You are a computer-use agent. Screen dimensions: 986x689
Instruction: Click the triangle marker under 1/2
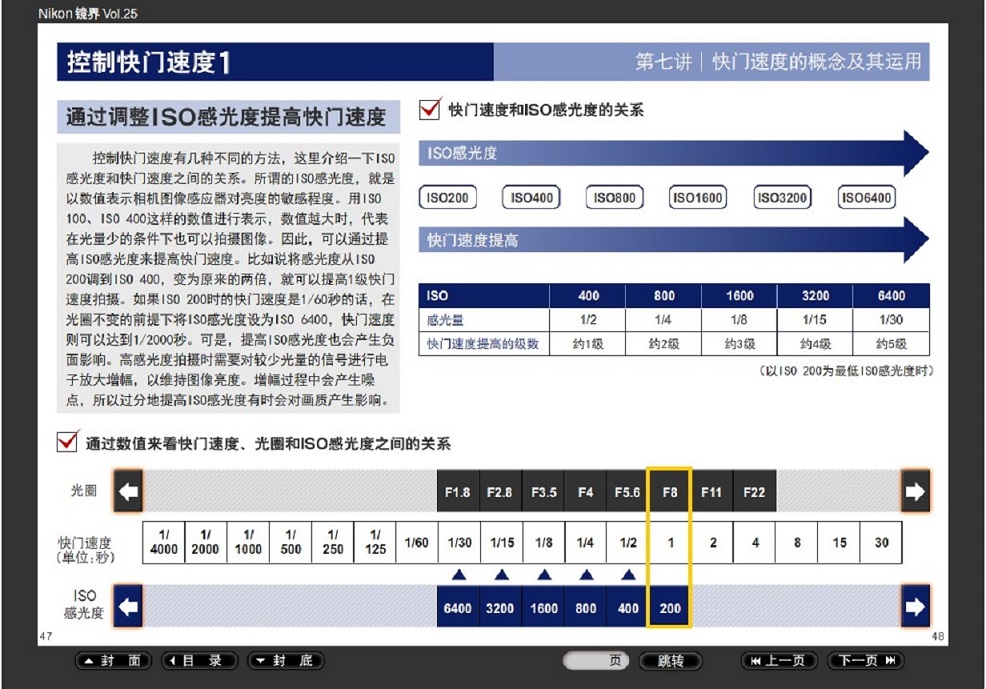pos(628,575)
